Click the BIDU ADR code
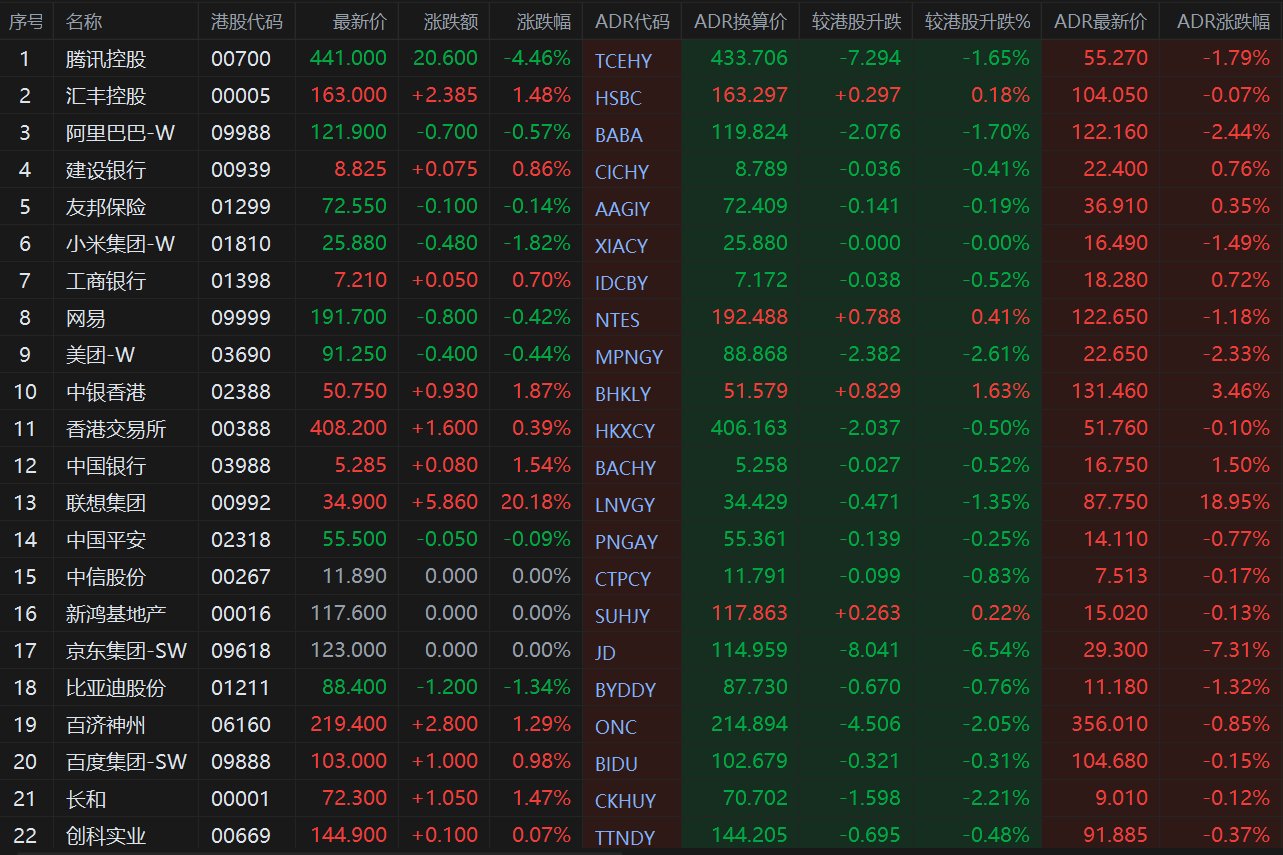Image resolution: width=1283 pixels, height=855 pixels. 616,764
